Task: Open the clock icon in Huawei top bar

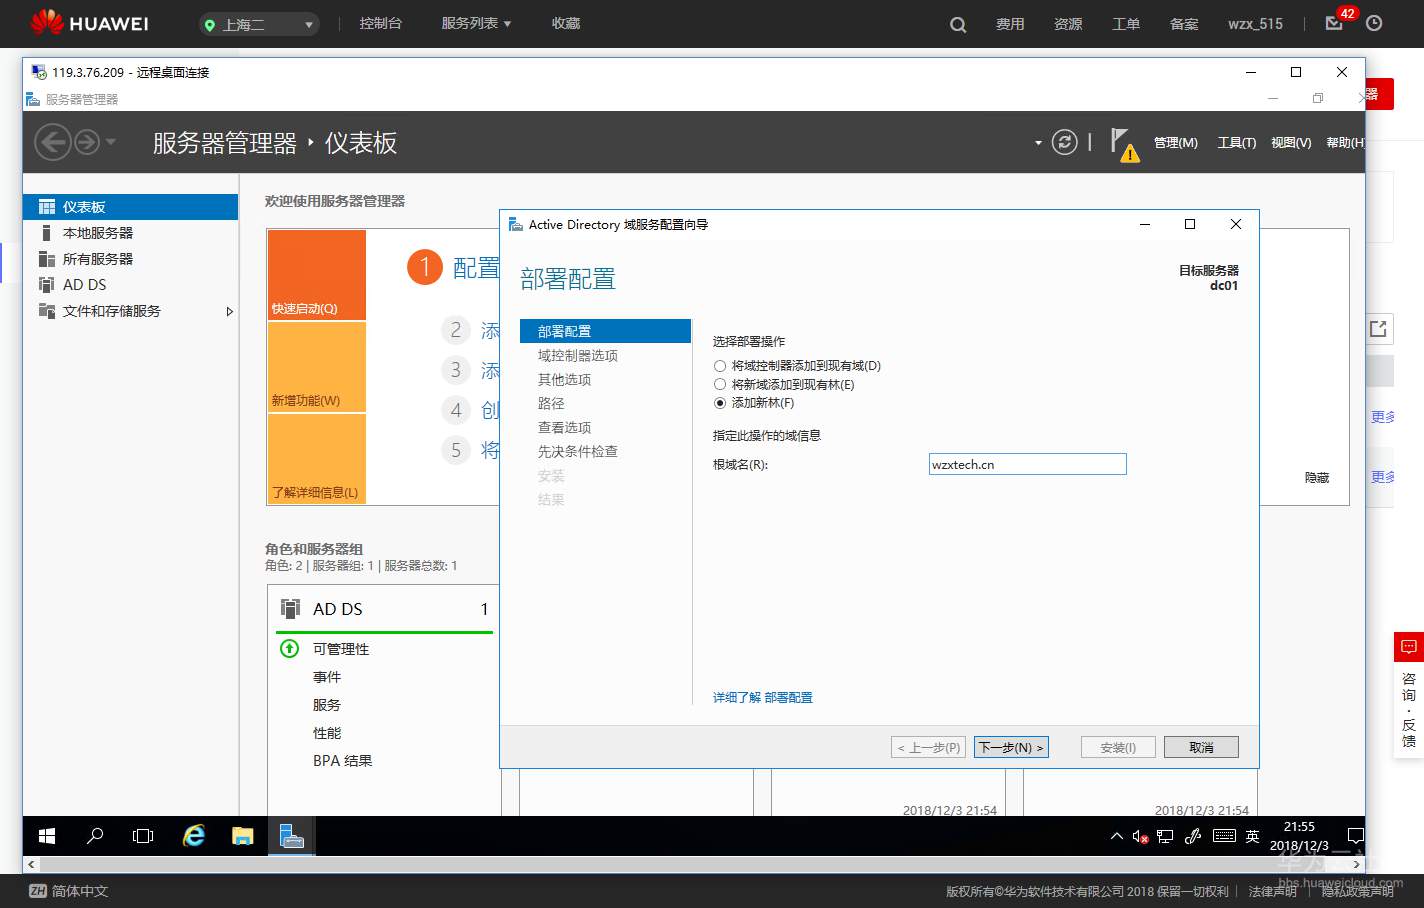Action: (x=1375, y=23)
